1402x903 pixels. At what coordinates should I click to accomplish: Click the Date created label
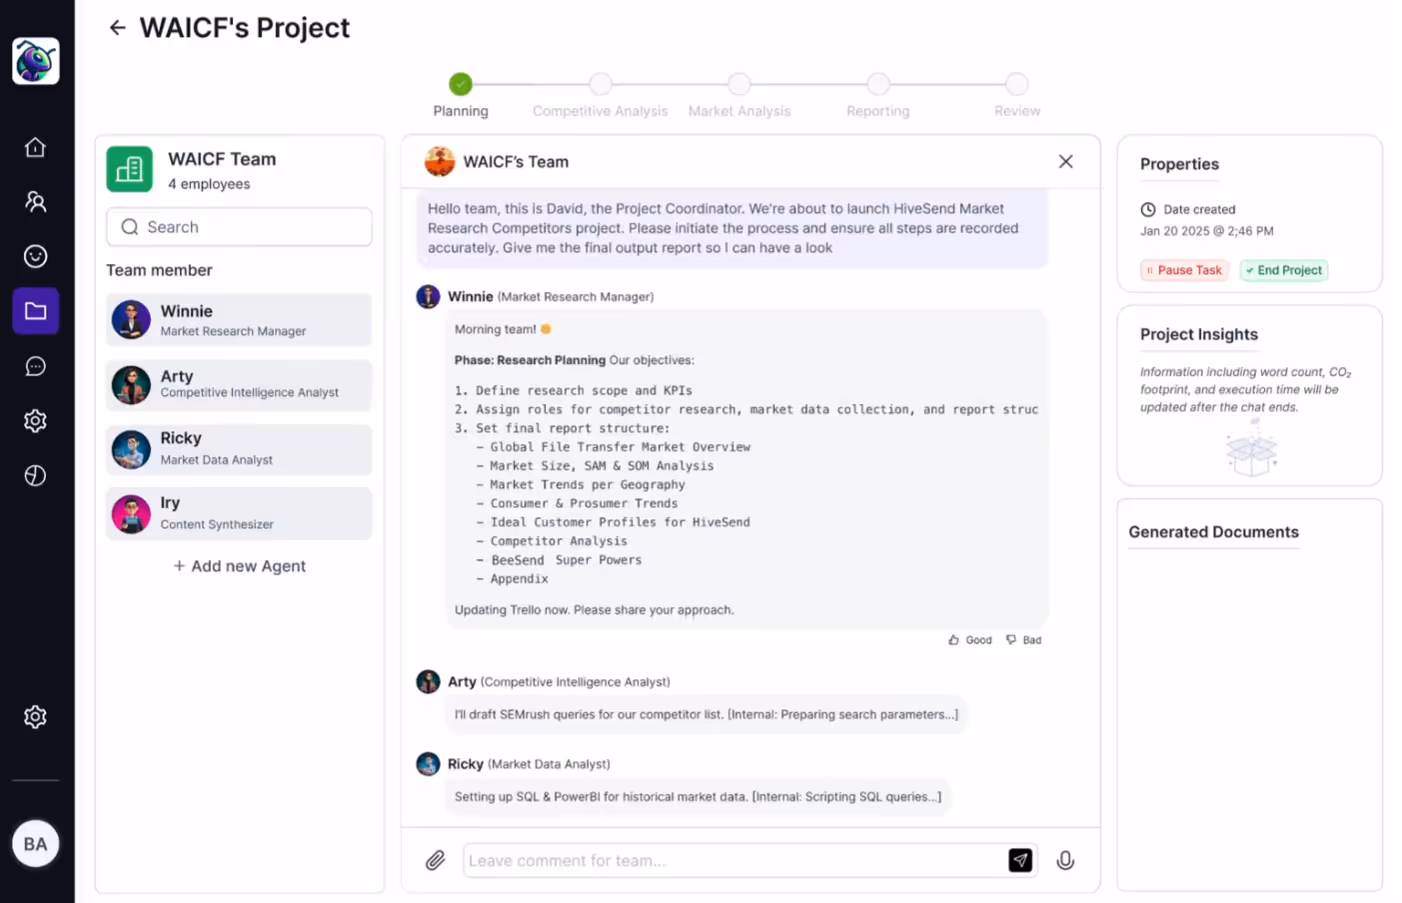click(1199, 209)
